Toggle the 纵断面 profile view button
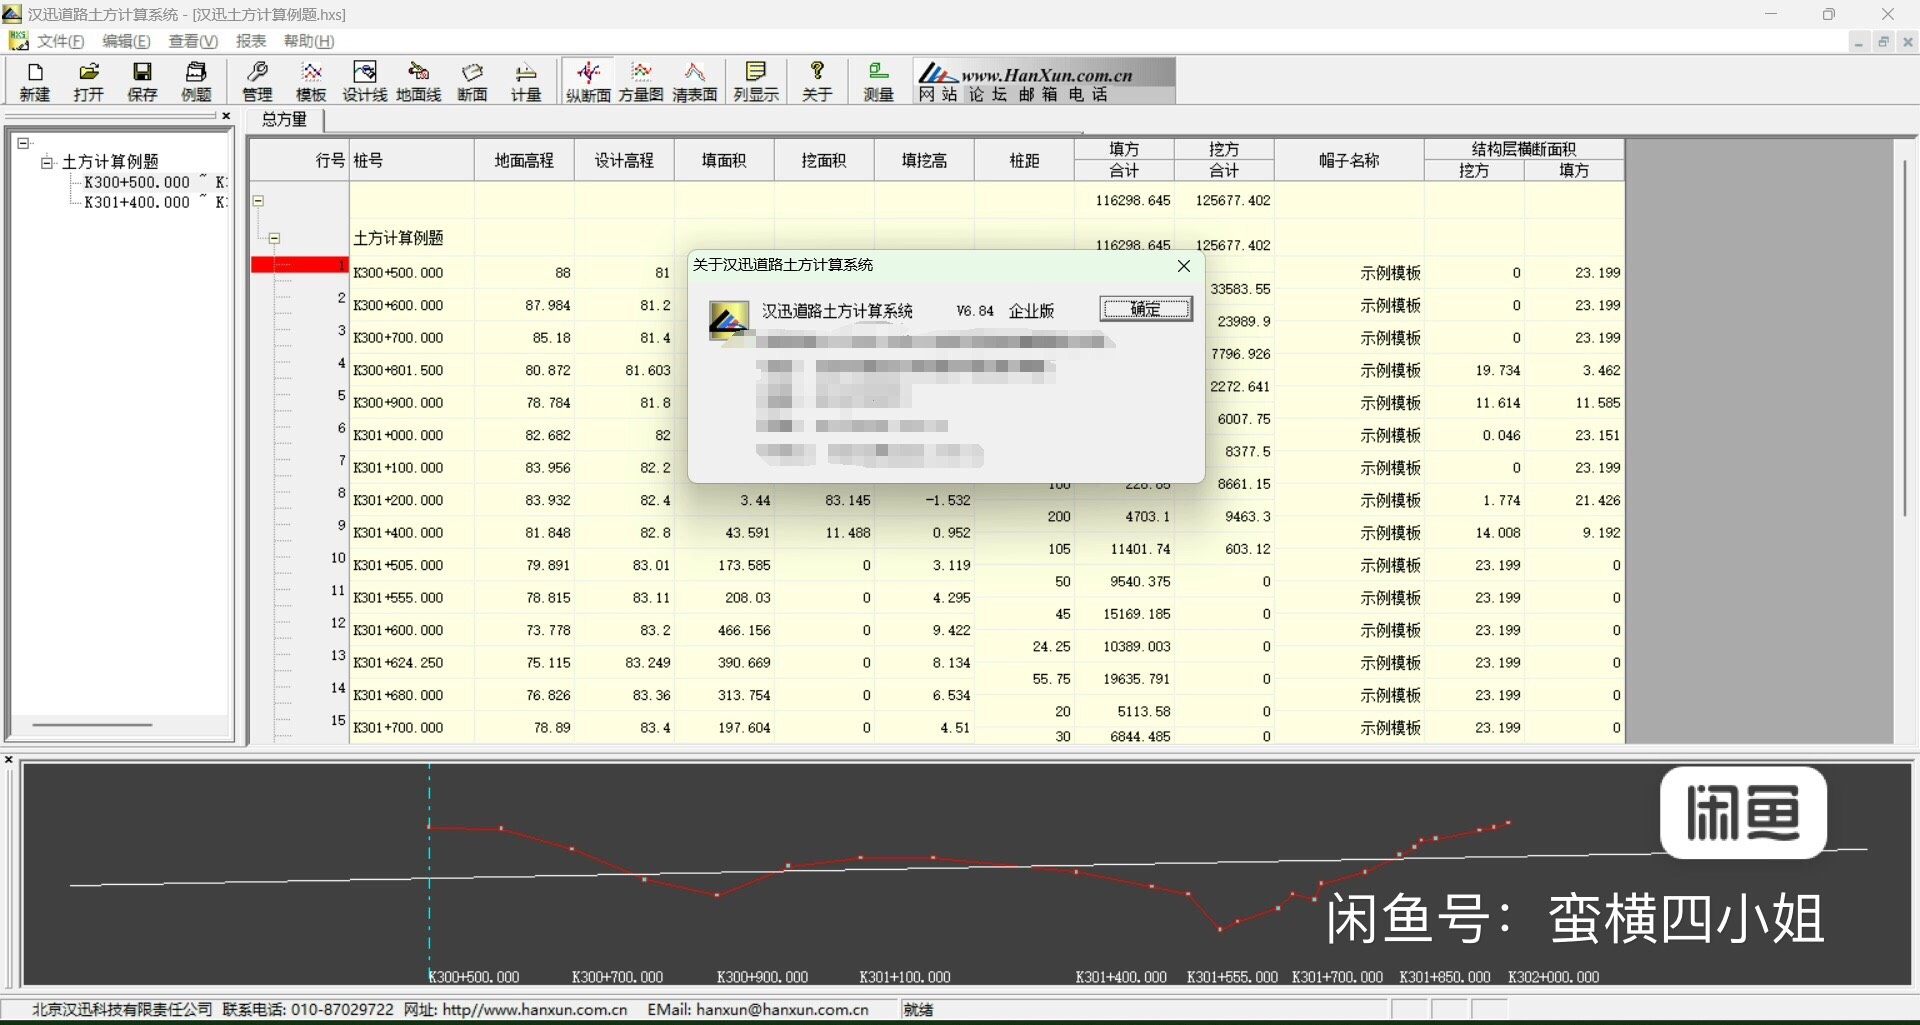Screen dimensions: 1920x1025 (588, 81)
